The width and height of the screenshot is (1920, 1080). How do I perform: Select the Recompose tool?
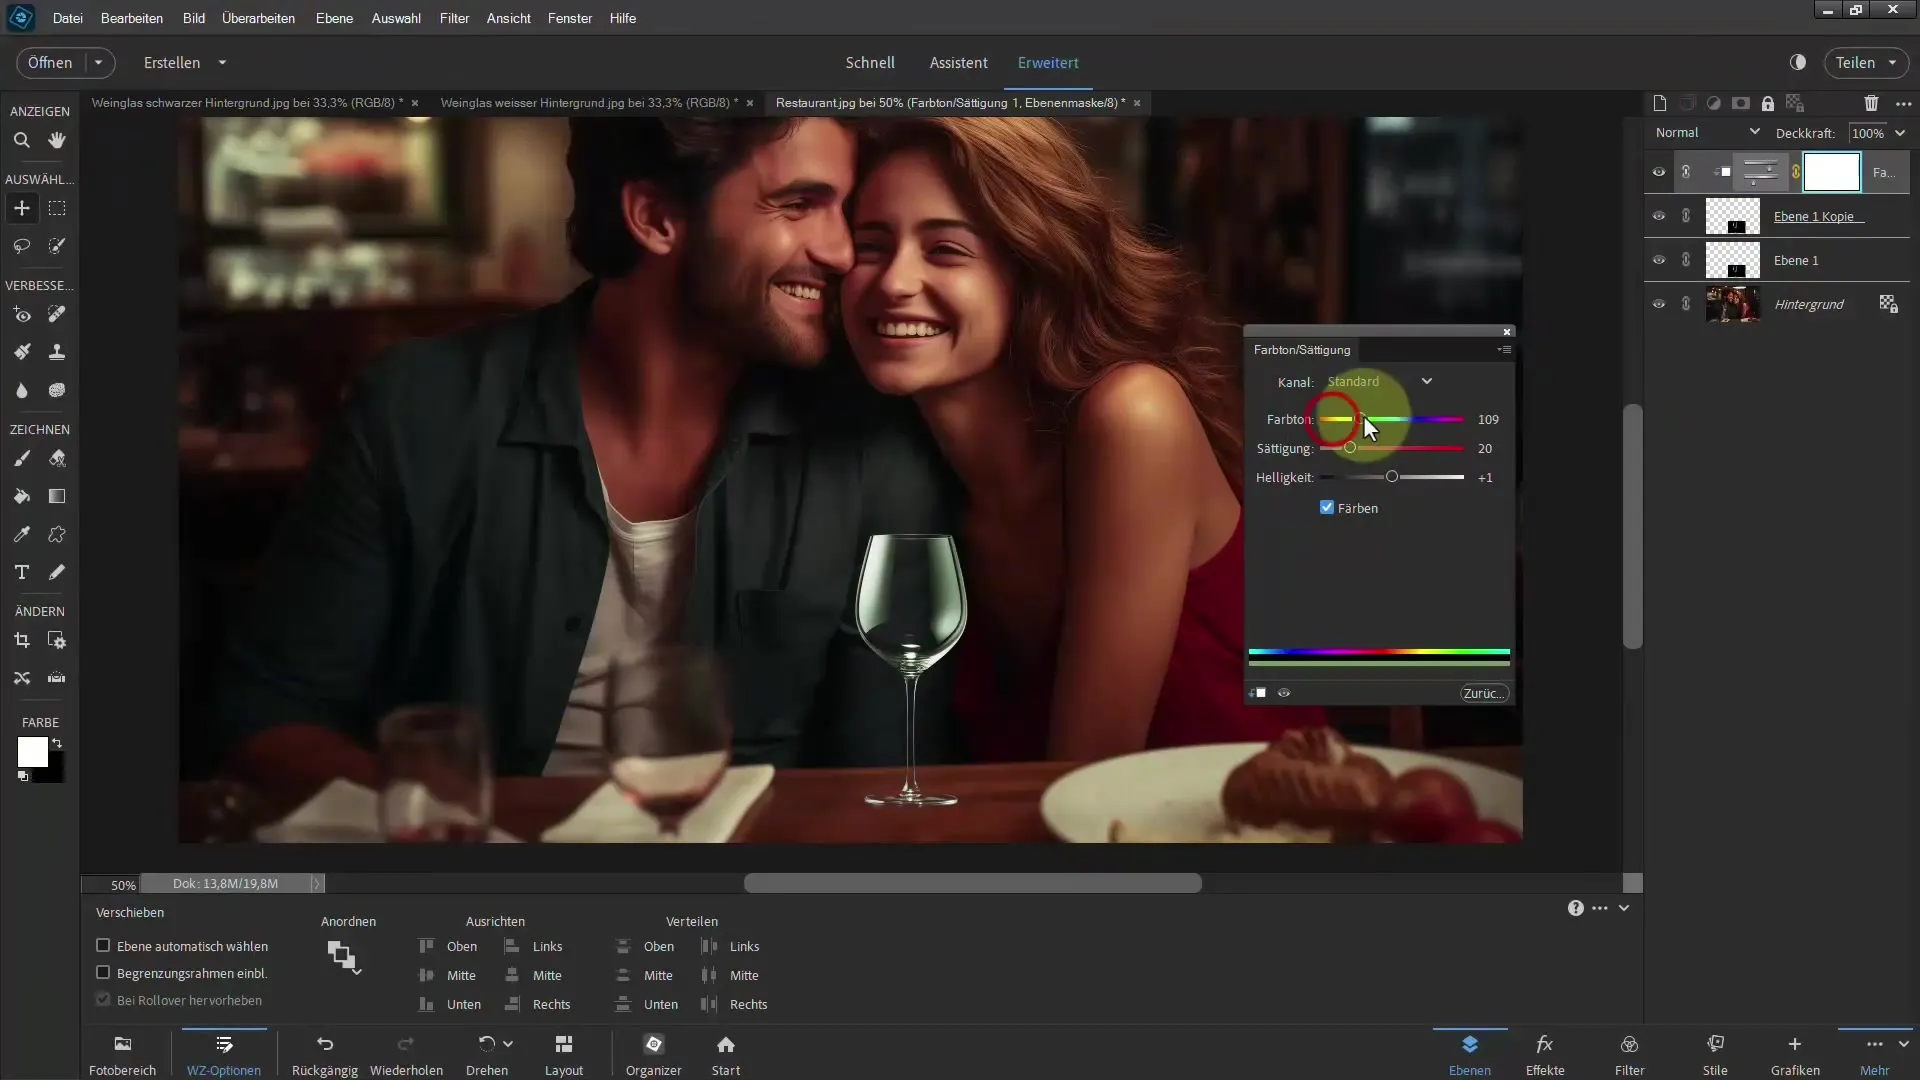57,640
